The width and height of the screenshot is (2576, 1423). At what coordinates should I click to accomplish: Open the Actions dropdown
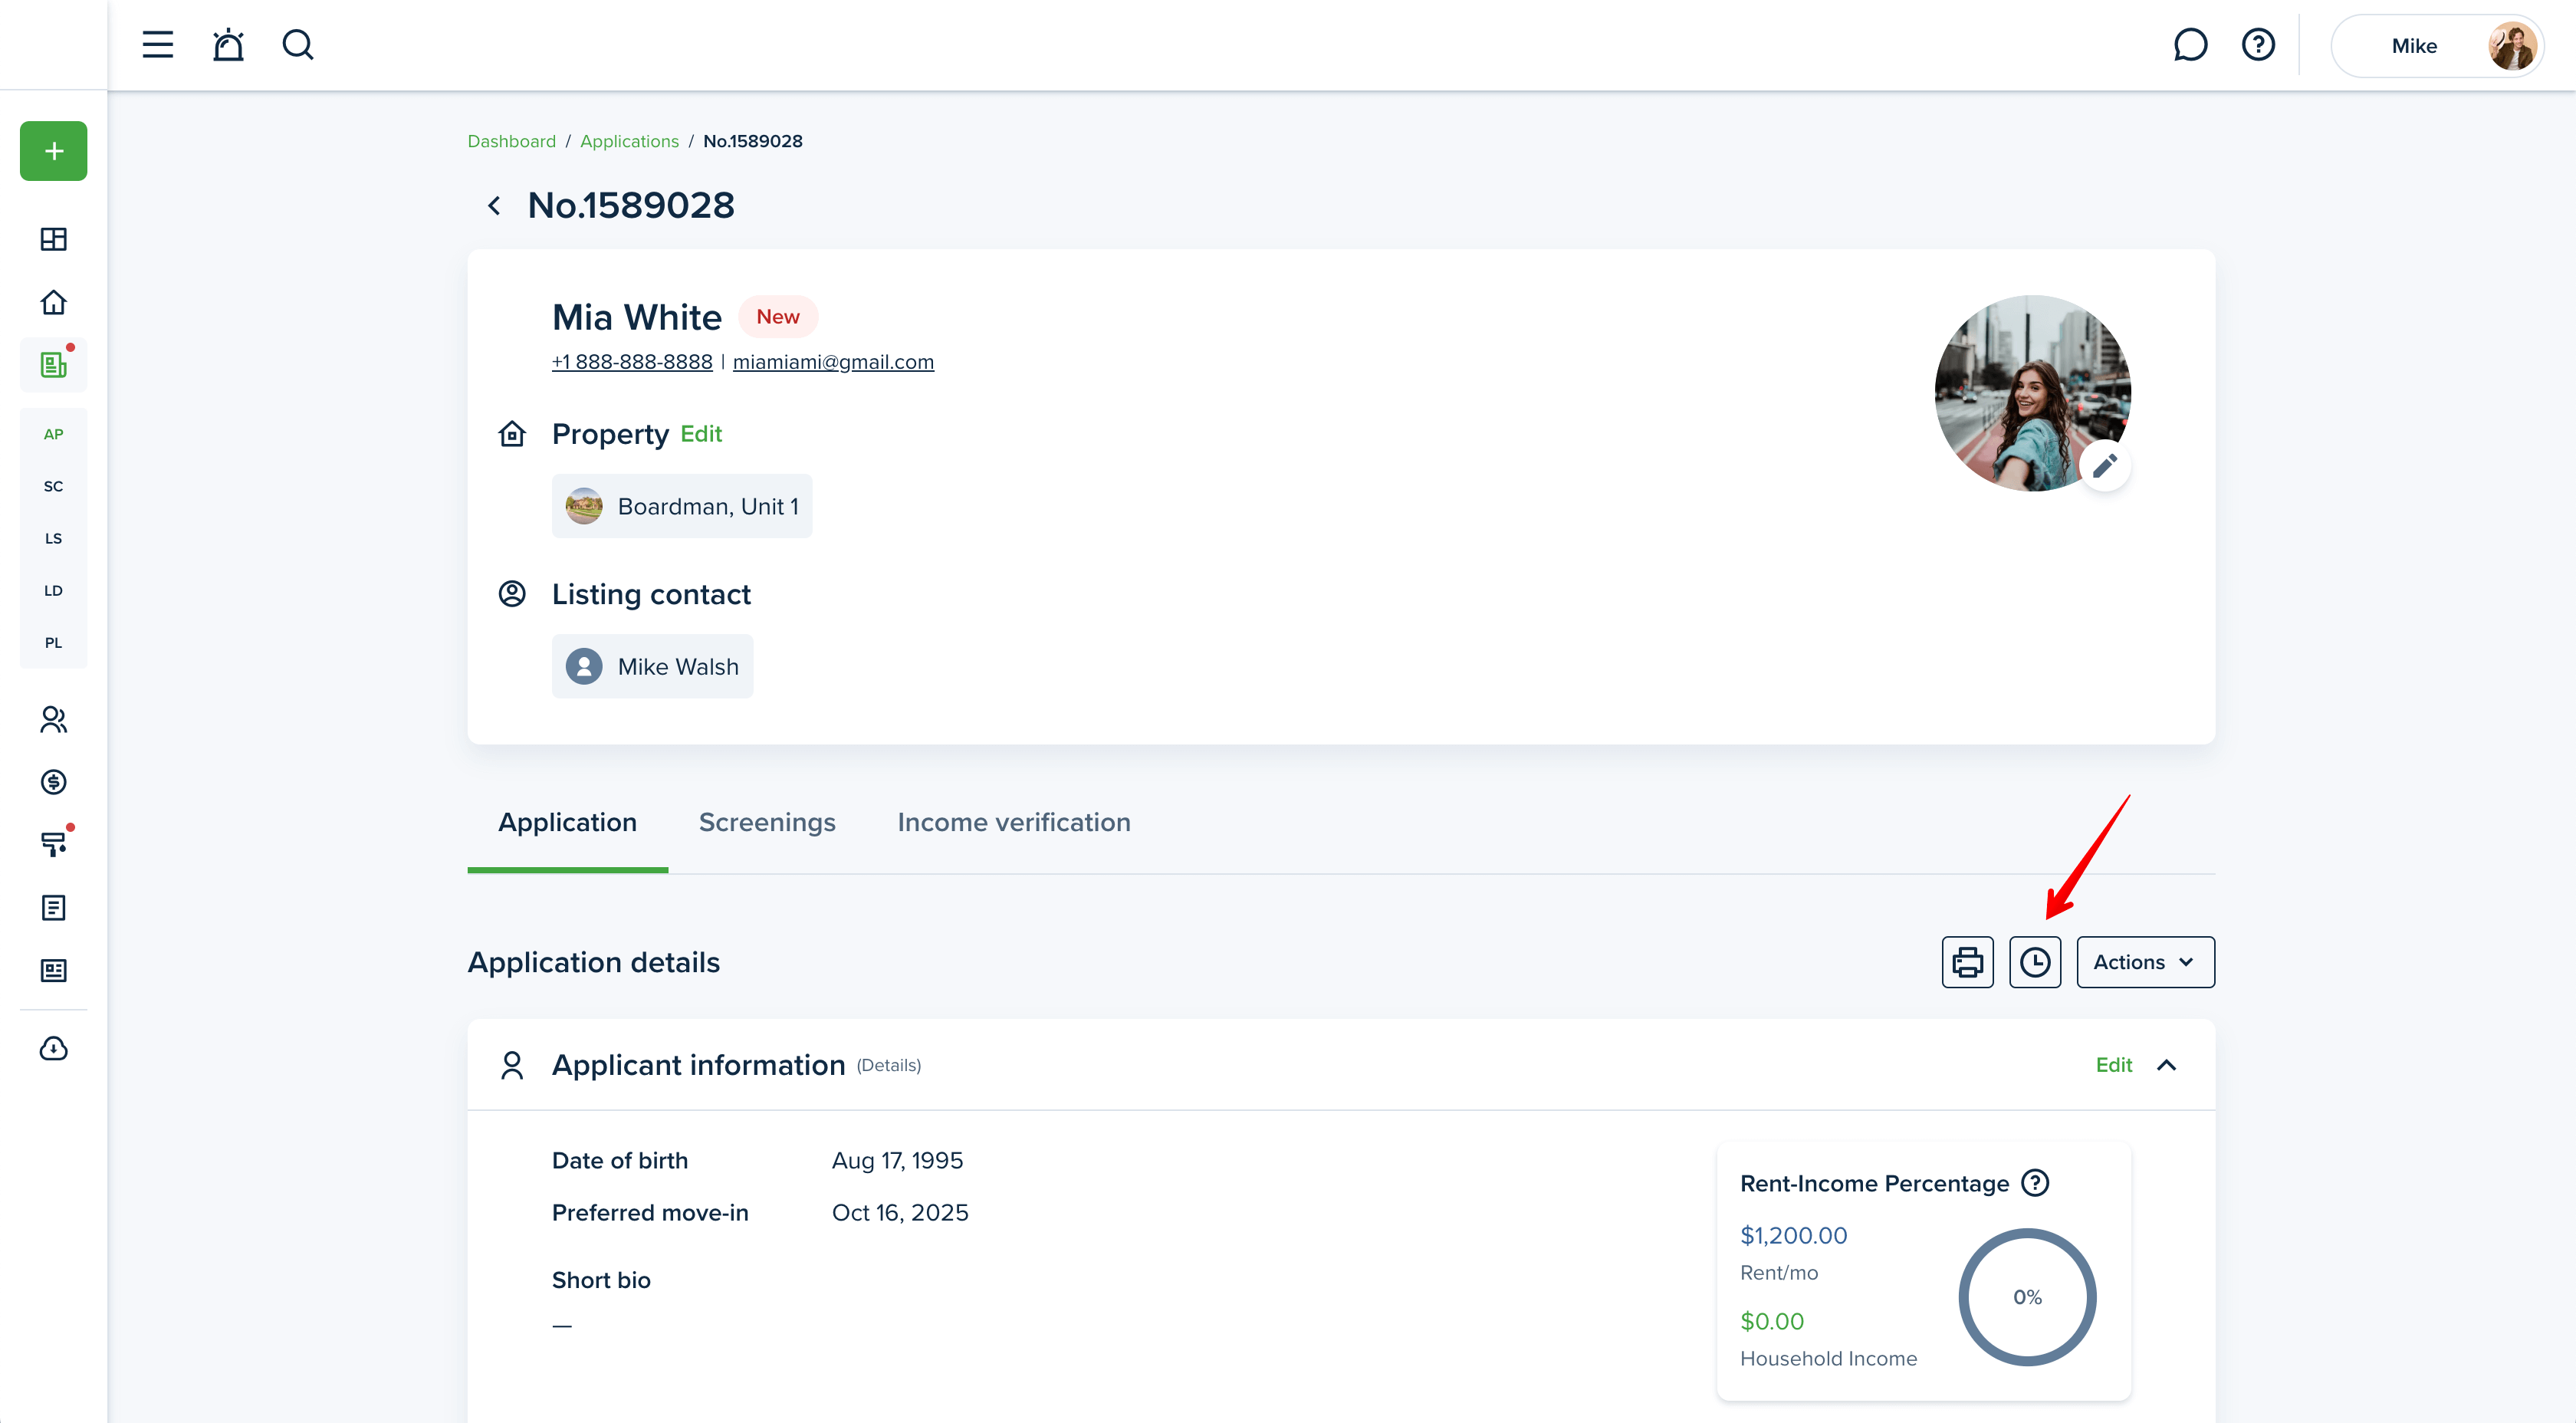[2145, 962]
